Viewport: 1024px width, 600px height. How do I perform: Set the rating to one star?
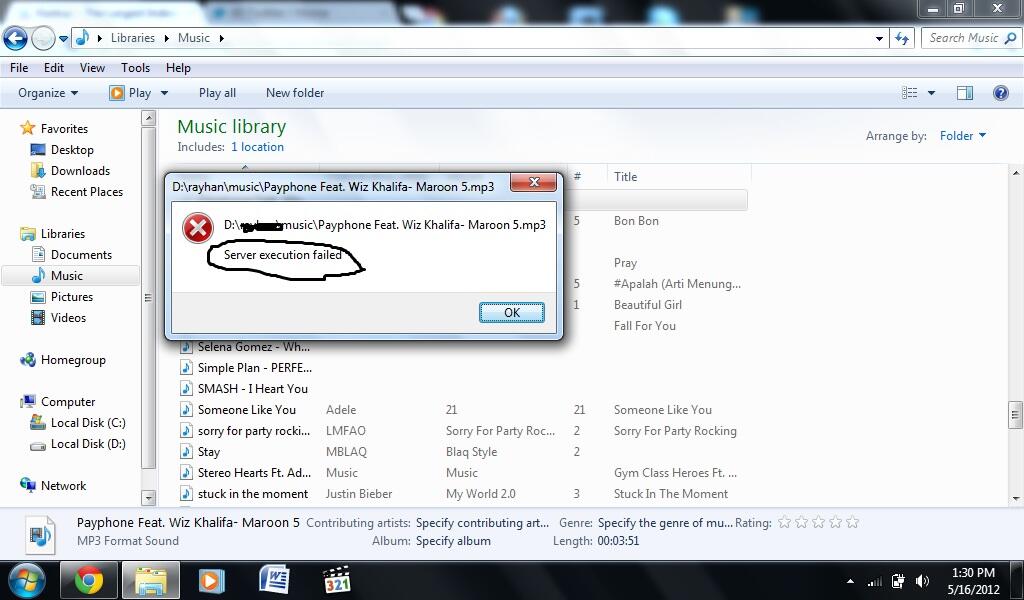click(785, 522)
